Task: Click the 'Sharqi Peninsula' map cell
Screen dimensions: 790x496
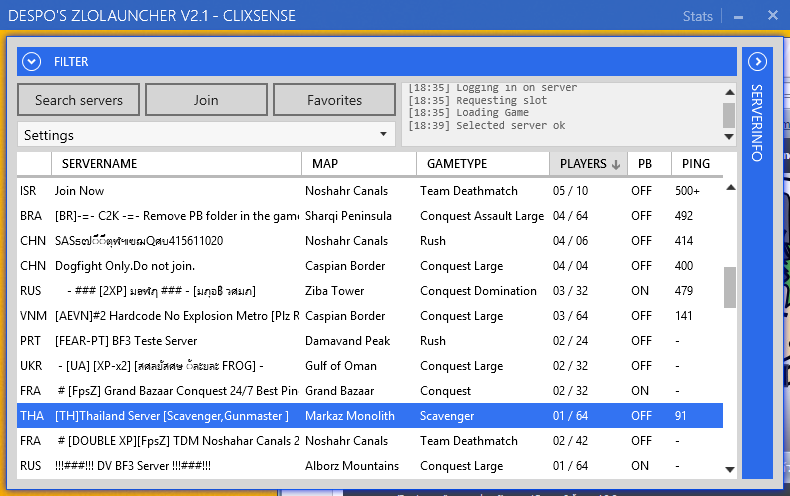Action: 348,216
